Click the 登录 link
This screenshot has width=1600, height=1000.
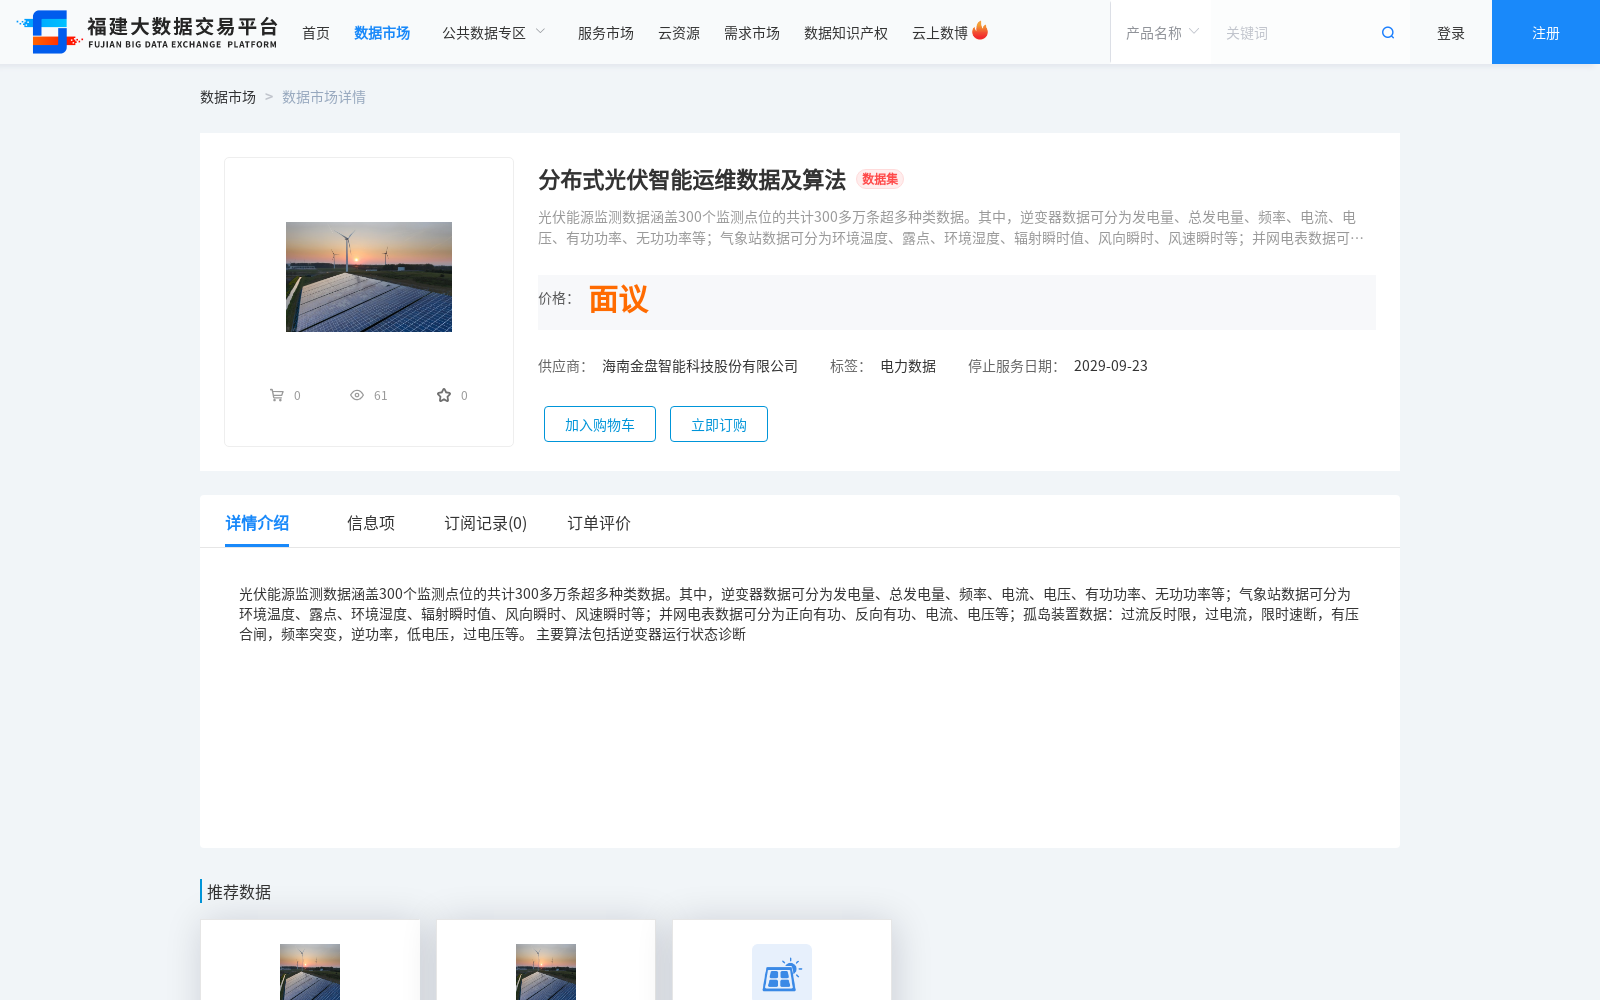1451,33
